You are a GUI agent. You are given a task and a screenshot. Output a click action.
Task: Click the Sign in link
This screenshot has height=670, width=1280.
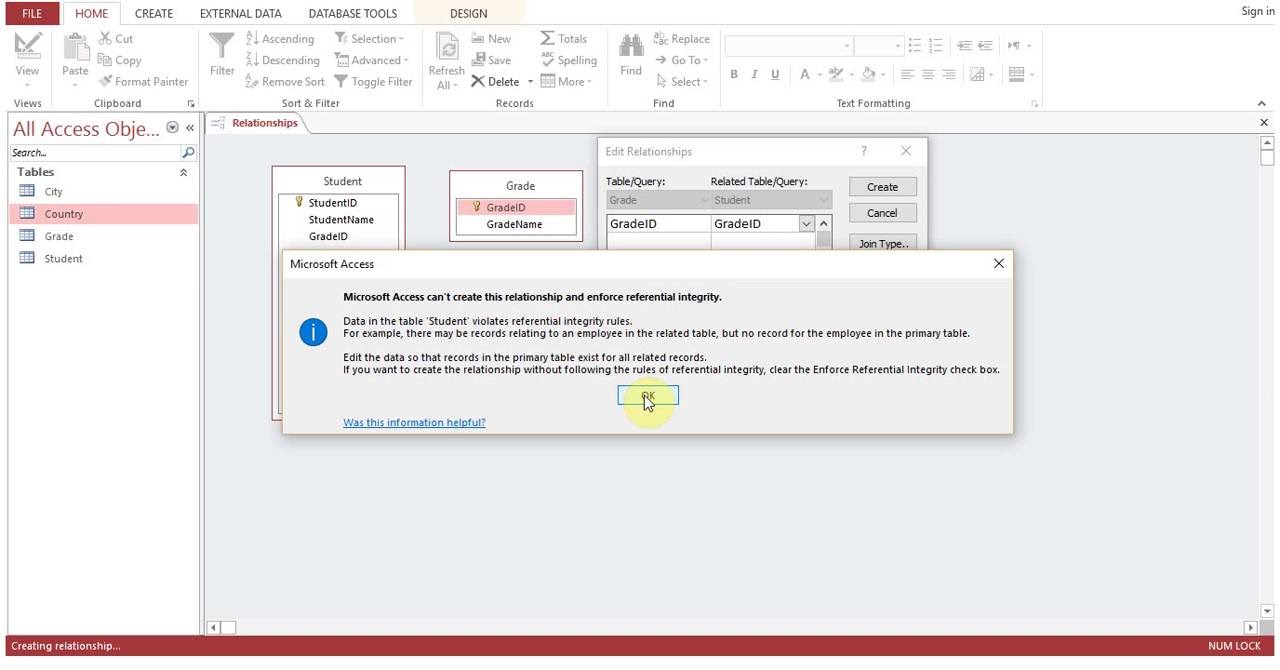[x=1257, y=11]
